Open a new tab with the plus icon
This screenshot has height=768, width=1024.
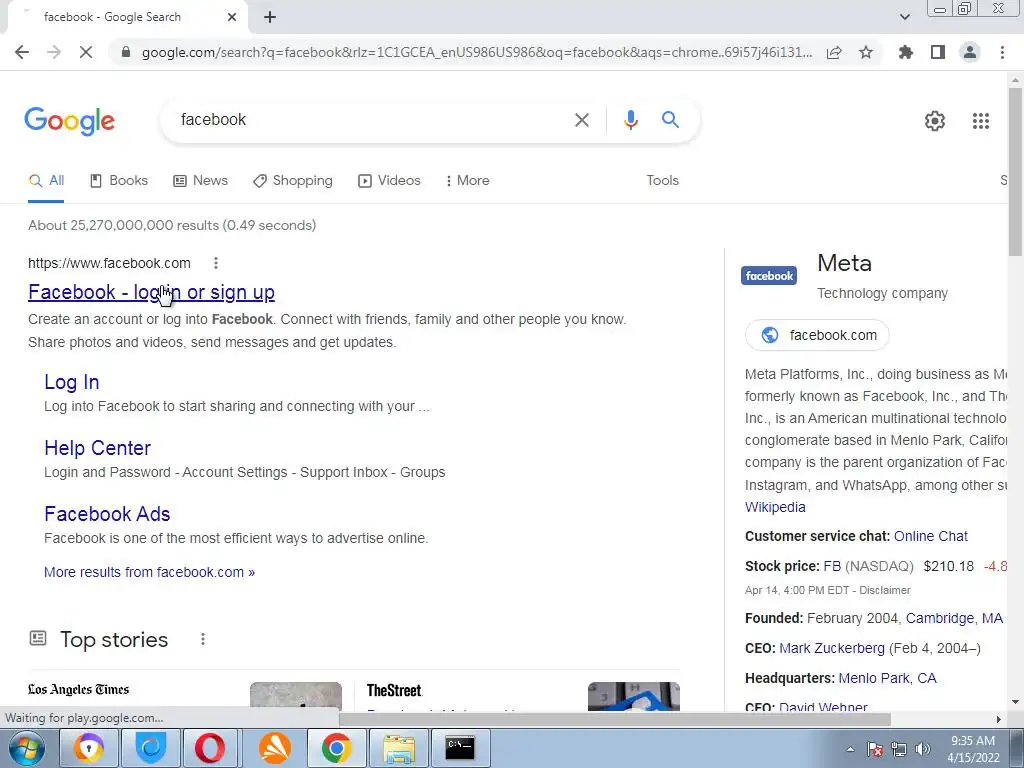tap(270, 17)
